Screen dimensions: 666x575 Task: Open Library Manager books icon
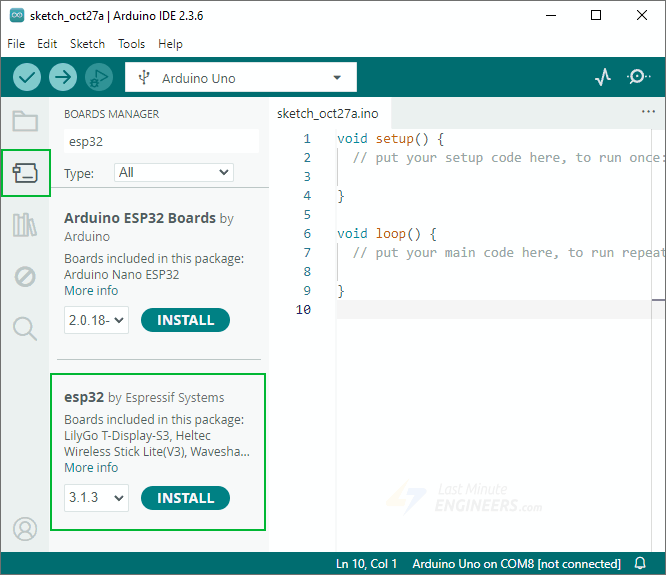pos(25,225)
